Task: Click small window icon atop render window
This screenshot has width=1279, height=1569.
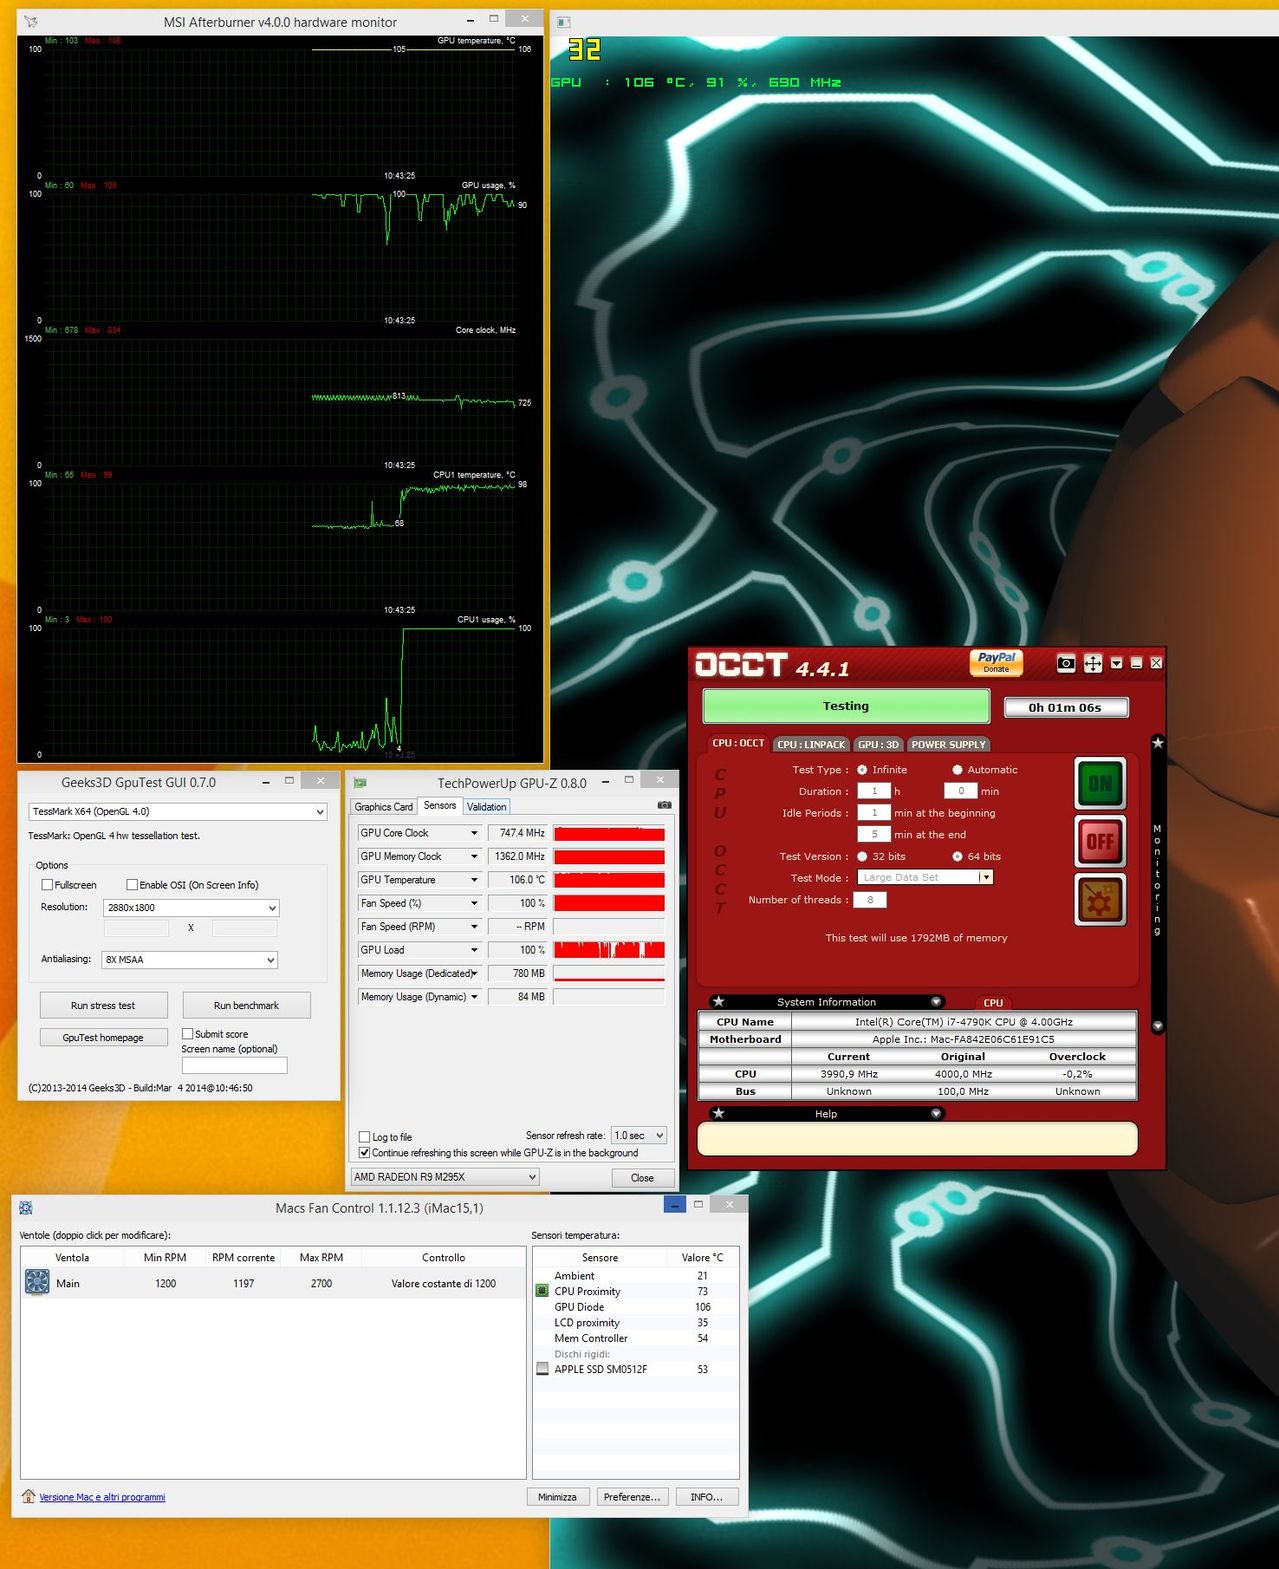Action: (x=563, y=22)
